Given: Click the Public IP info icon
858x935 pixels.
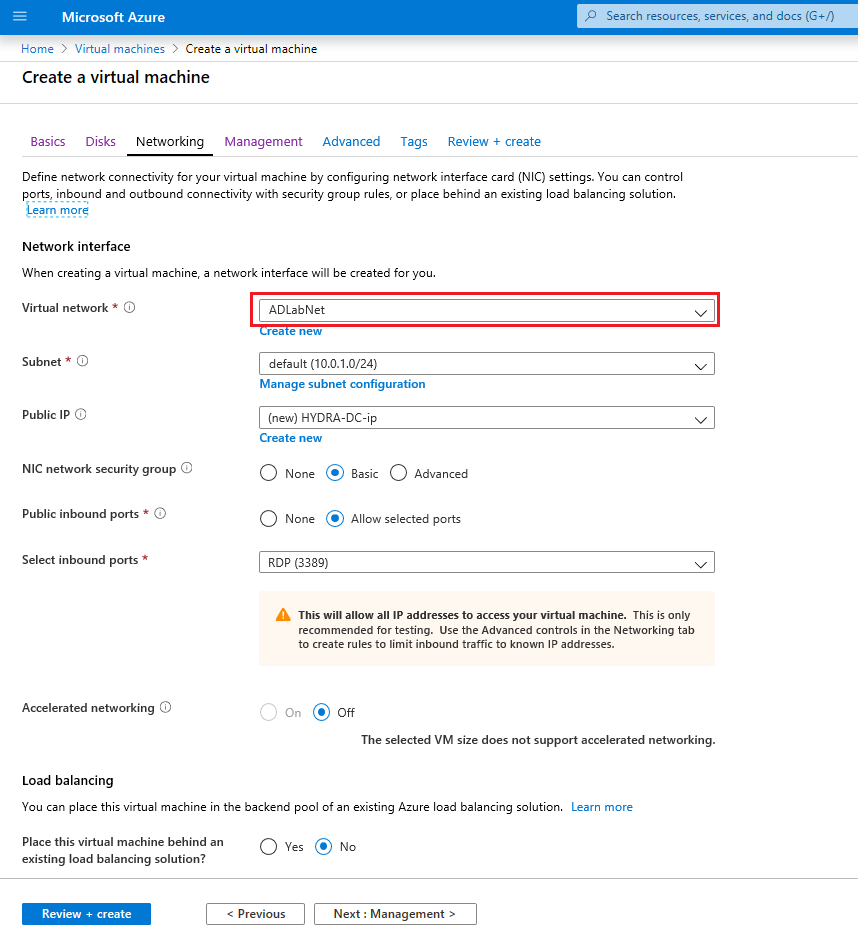Looking at the screenshot, I should (x=81, y=414).
